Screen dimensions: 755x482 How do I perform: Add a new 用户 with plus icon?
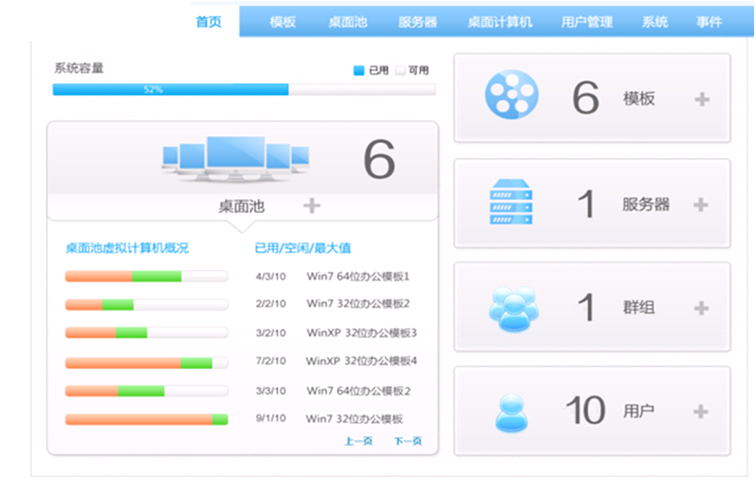tap(701, 411)
